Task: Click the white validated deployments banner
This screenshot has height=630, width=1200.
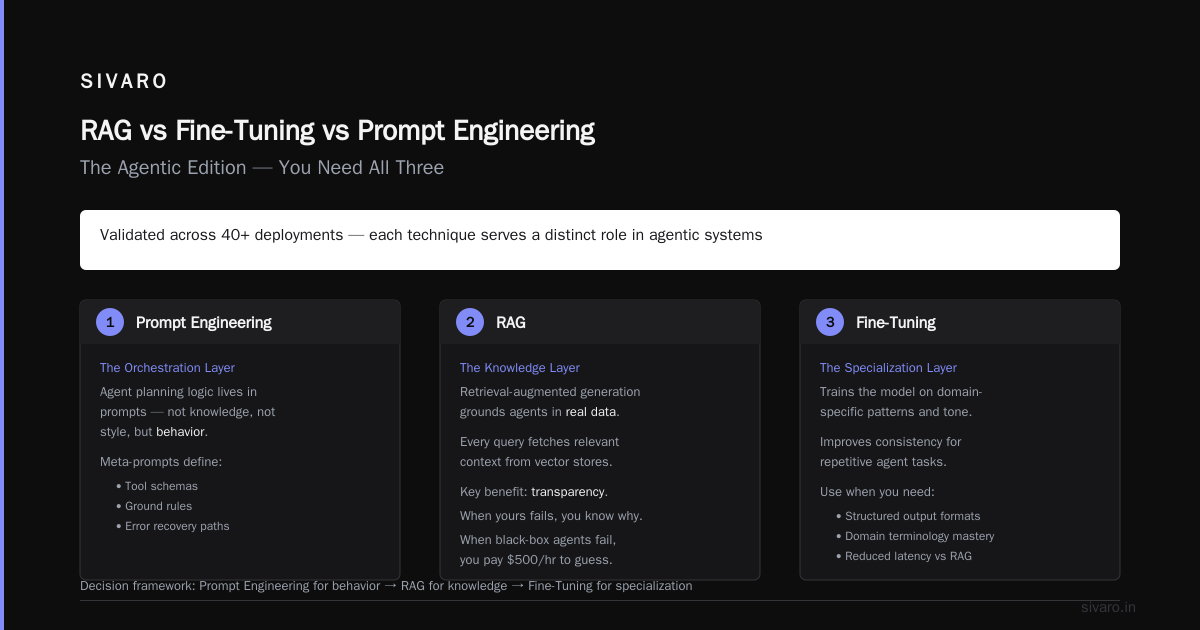Action: pyautogui.click(x=600, y=240)
